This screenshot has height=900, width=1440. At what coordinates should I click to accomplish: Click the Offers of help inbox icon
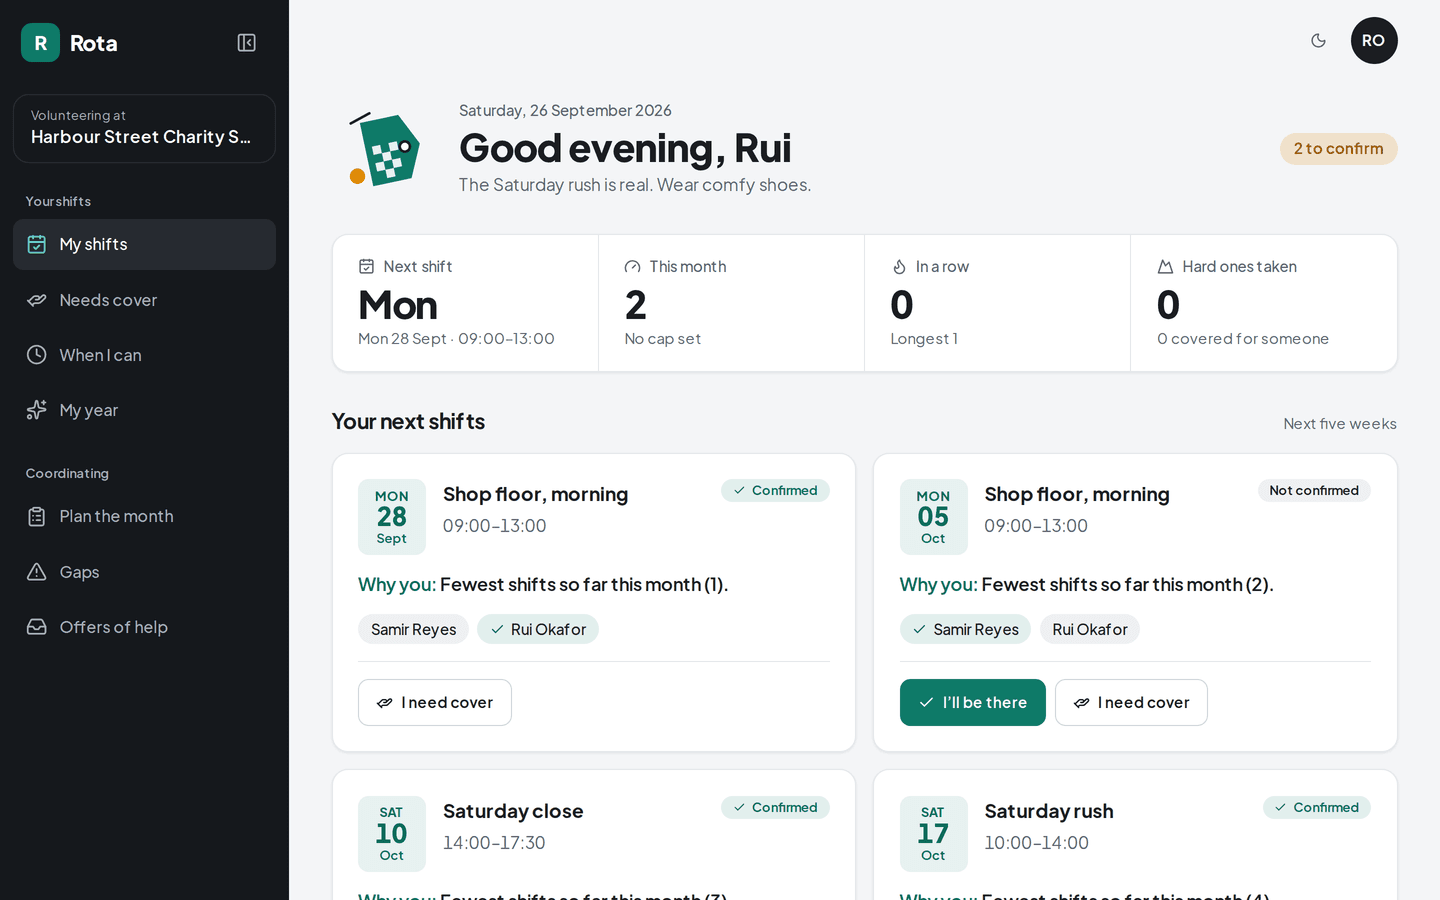point(37,627)
